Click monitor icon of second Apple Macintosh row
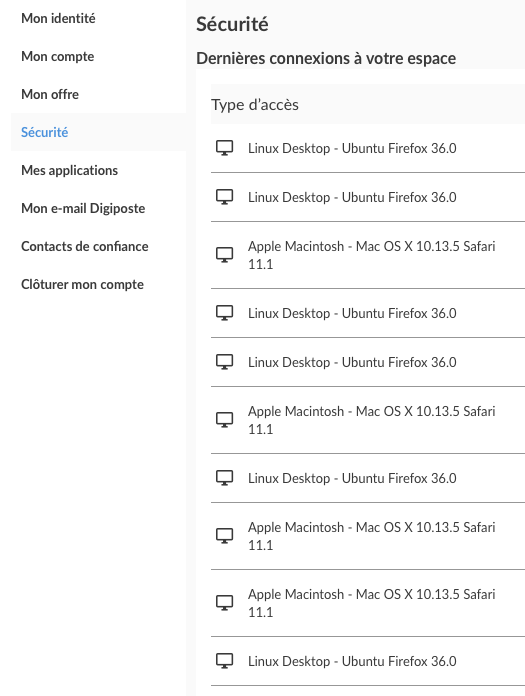 tap(225, 420)
